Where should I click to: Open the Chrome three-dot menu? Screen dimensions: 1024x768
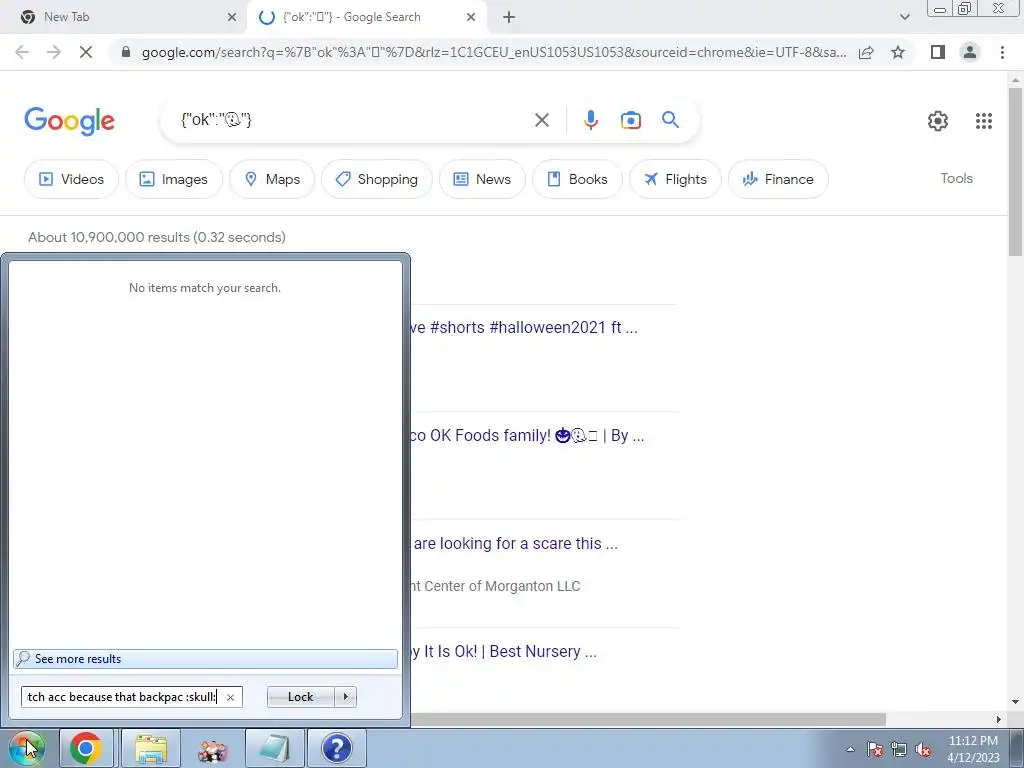pyautogui.click(x=1002, y=52)
